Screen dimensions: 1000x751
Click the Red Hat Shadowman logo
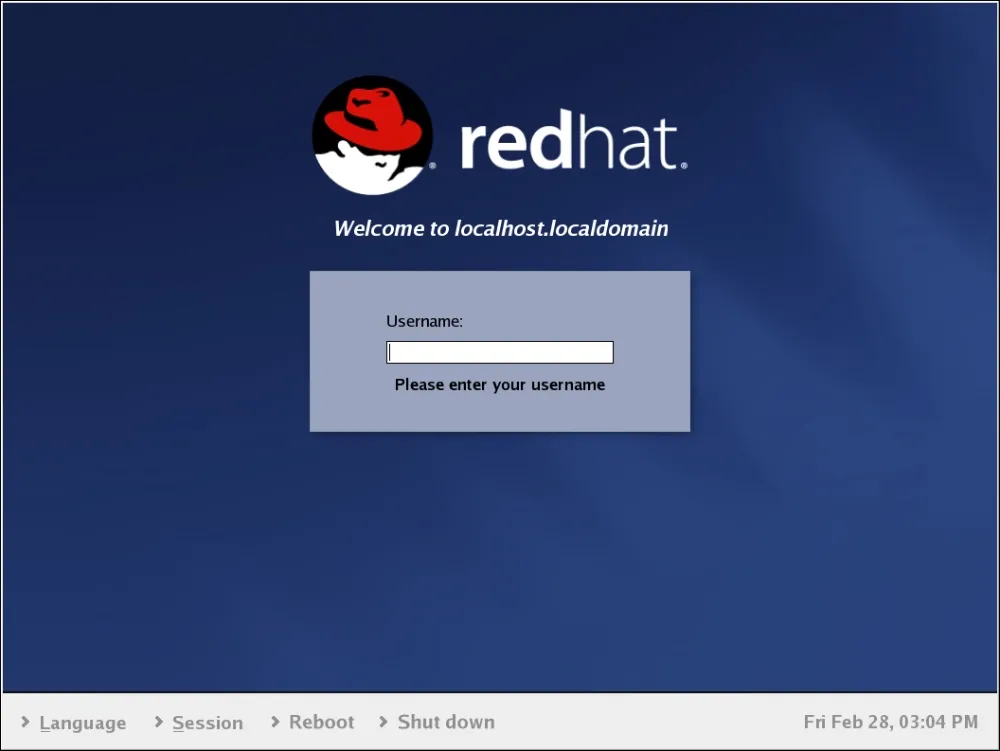tap(372, 135)
